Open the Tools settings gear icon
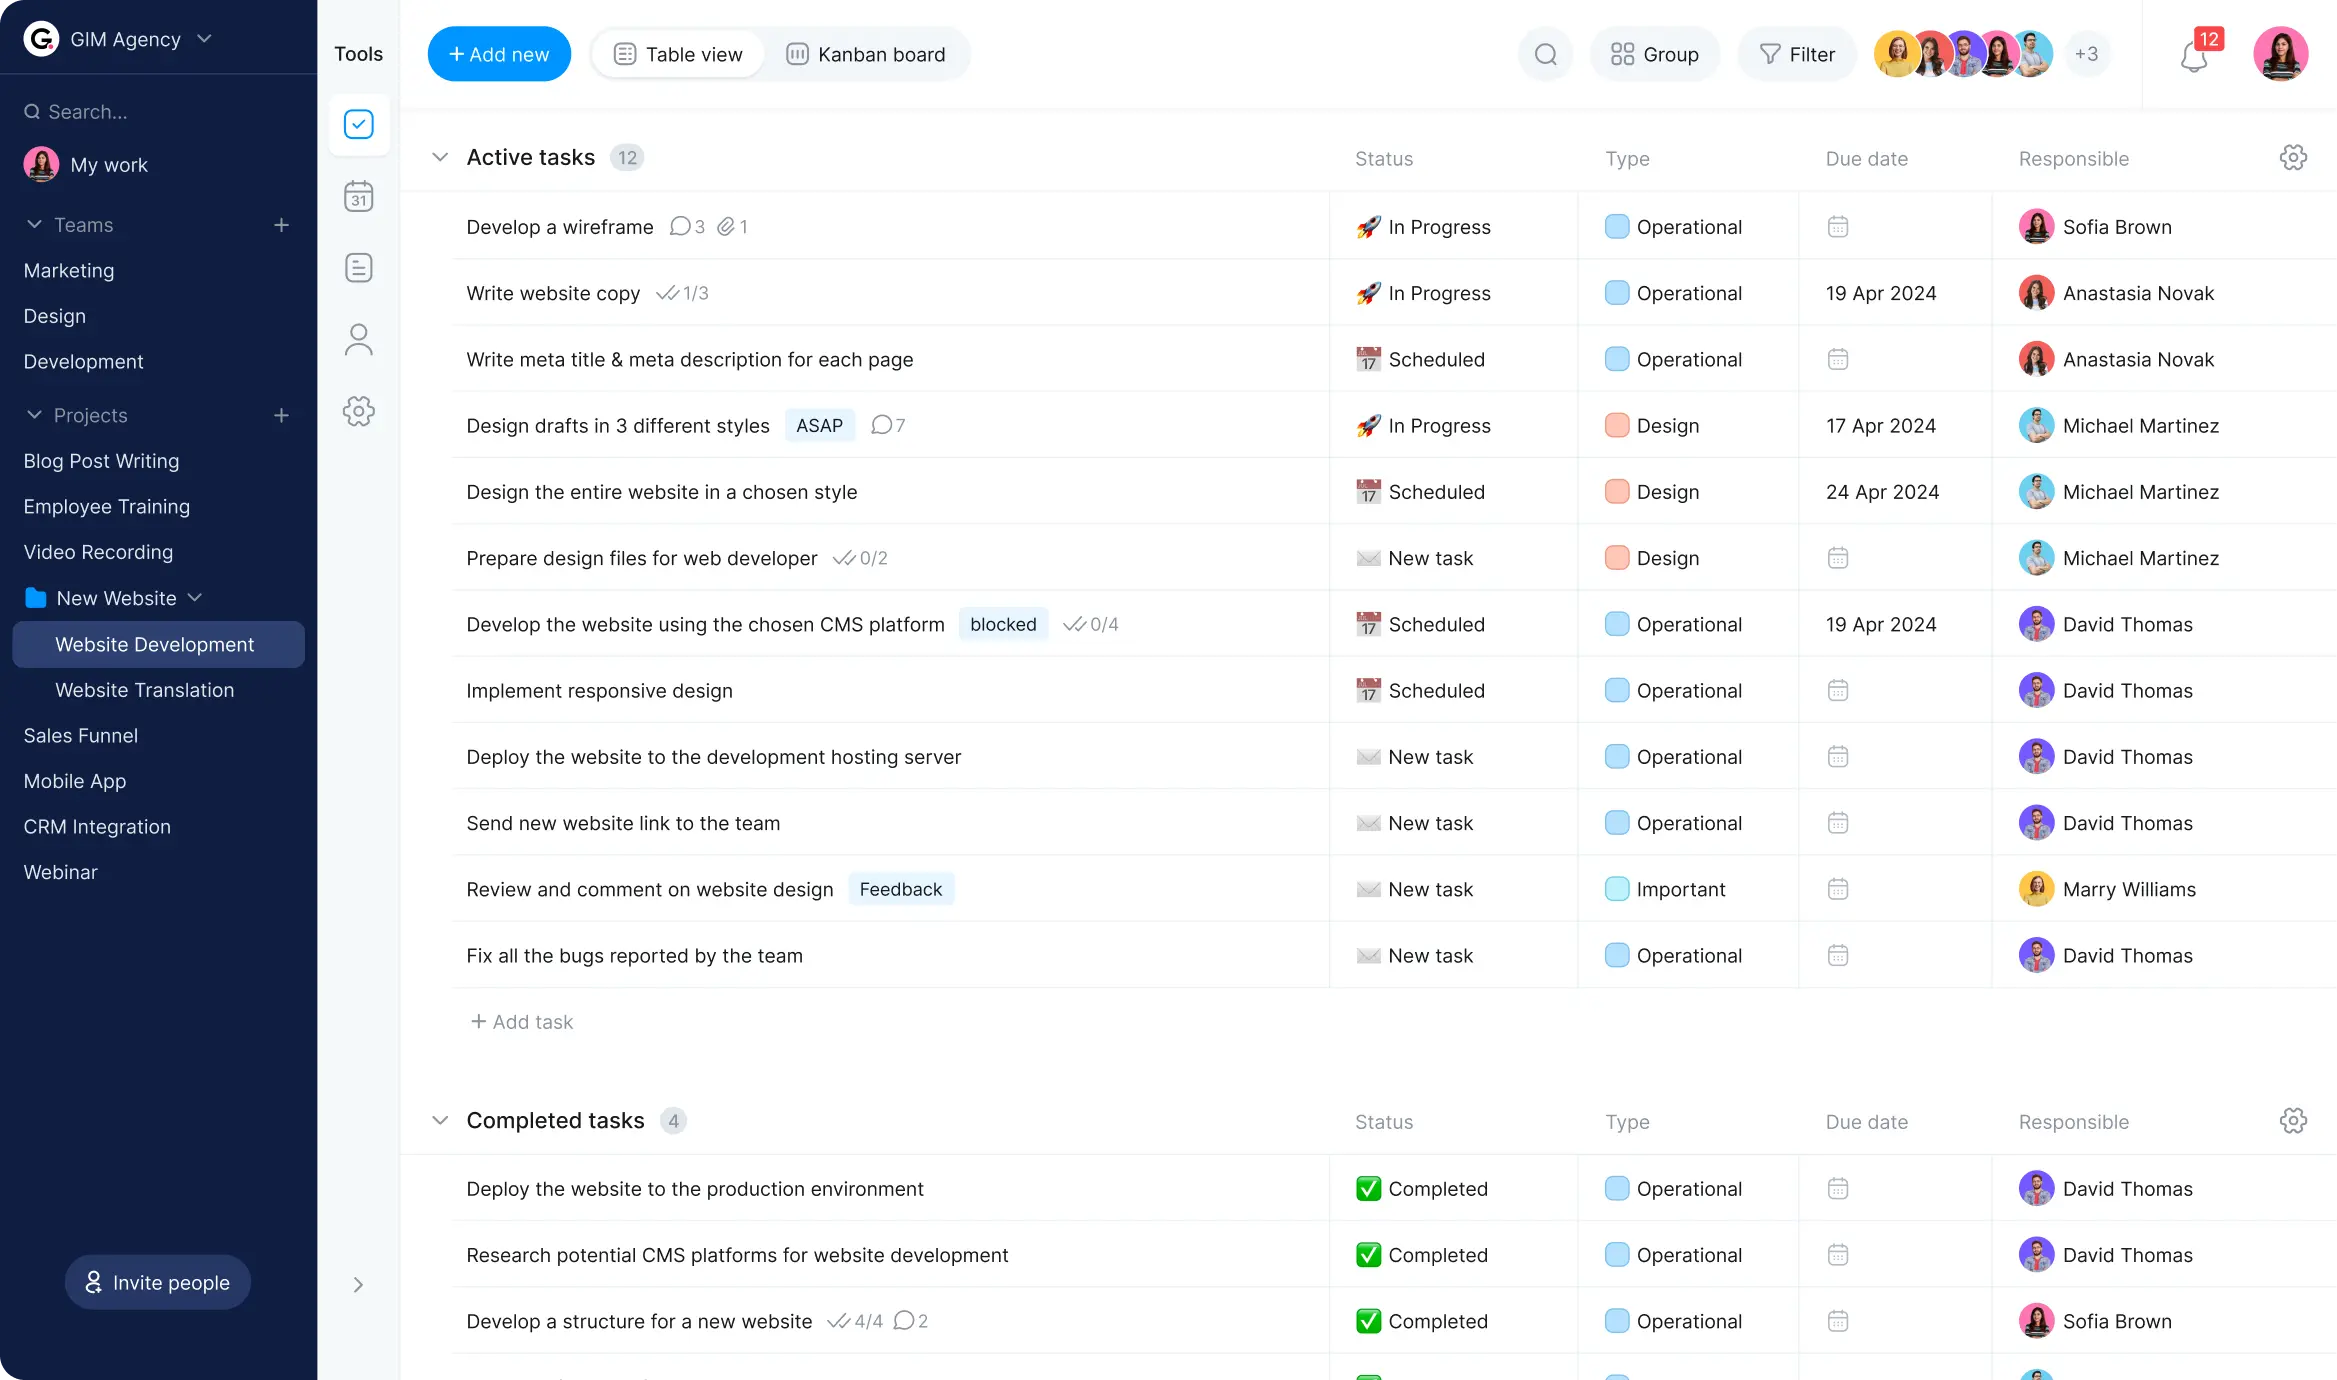 coord(358,411)
